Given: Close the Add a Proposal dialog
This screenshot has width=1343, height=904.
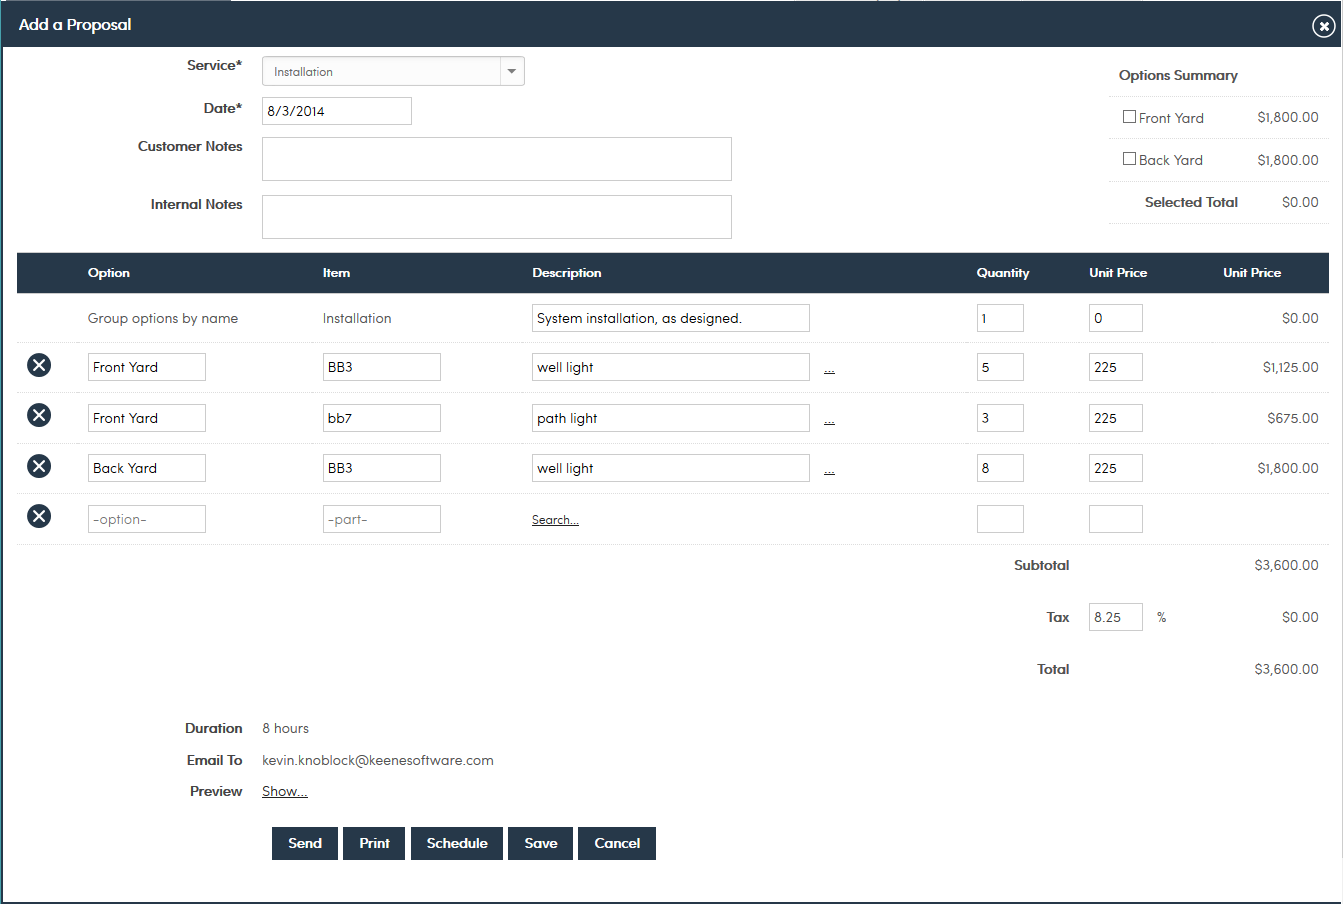Looking at the screenshot, I should pyautogui.click(x=1323, y=26).
